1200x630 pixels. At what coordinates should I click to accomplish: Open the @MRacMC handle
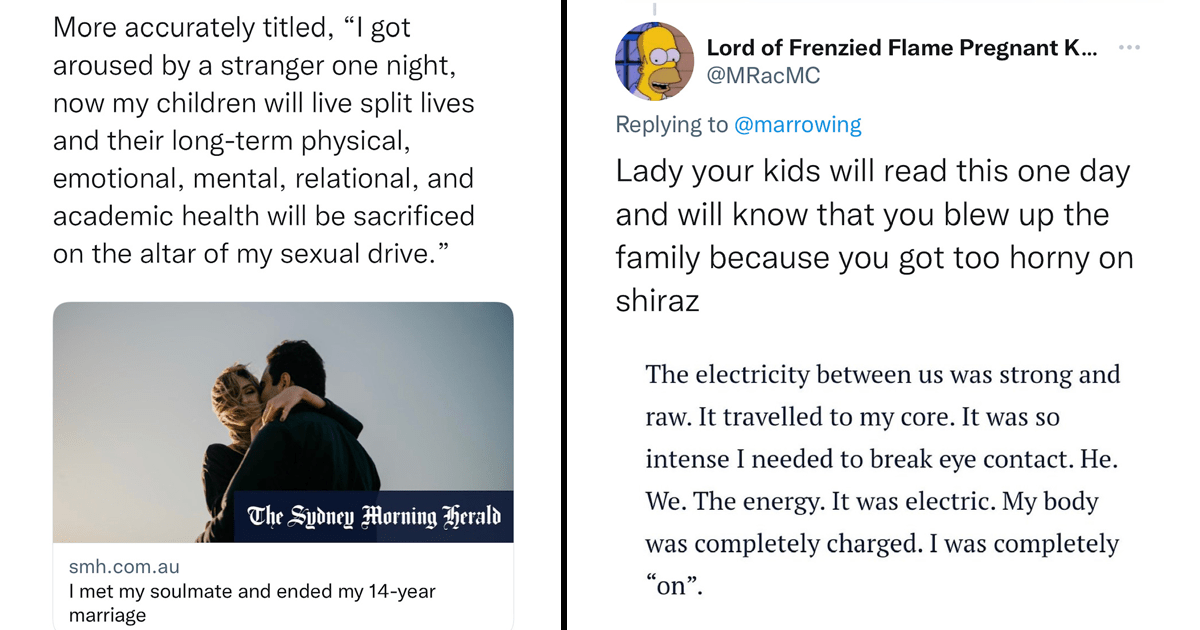(x=764, y=76)
